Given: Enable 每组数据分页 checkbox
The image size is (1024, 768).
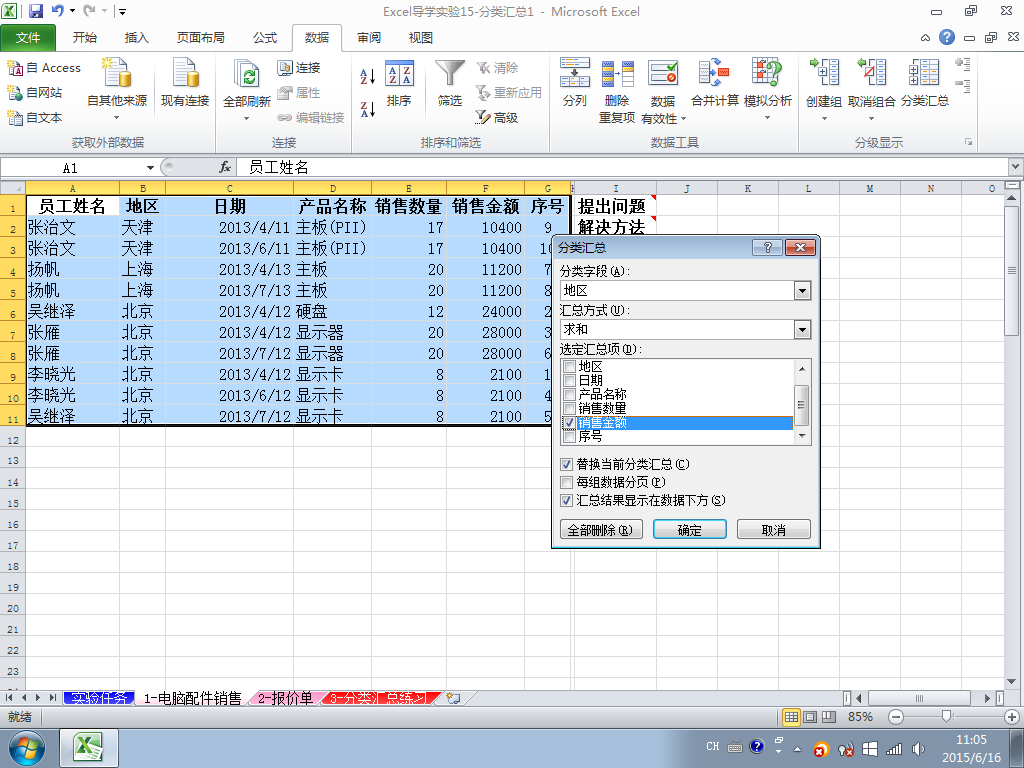Looking at the screenshot, I should tap(567, 483).
